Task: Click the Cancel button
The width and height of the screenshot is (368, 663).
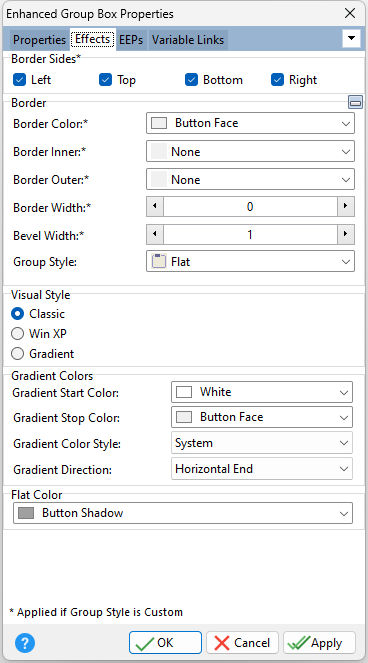Action: pyautogui.click(x=242, y=643)
